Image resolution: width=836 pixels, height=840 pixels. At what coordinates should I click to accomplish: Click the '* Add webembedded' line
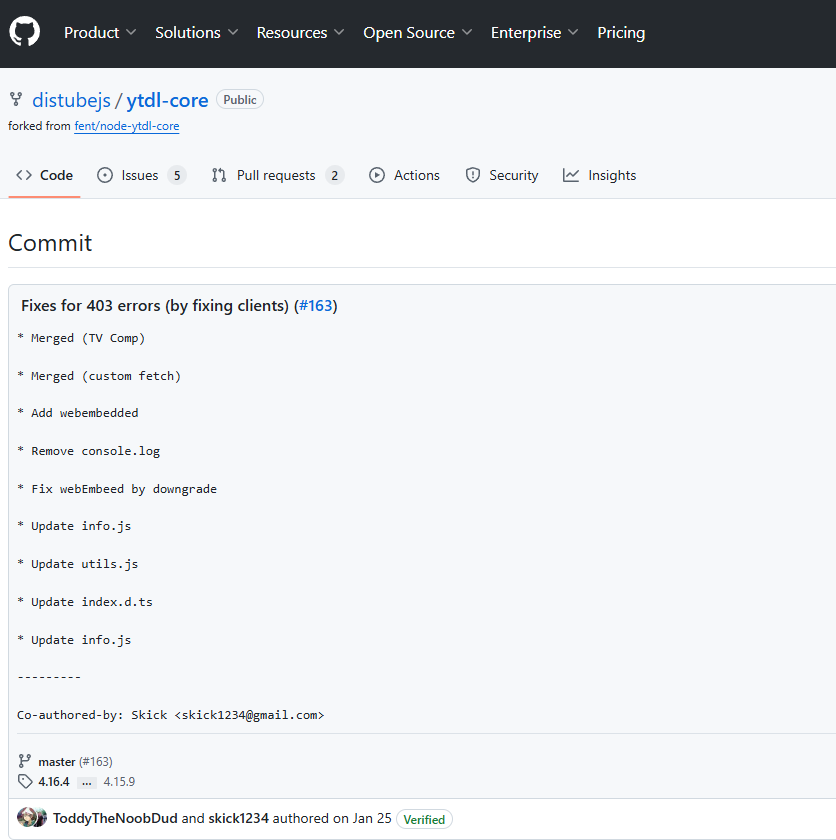pos(78,413)
